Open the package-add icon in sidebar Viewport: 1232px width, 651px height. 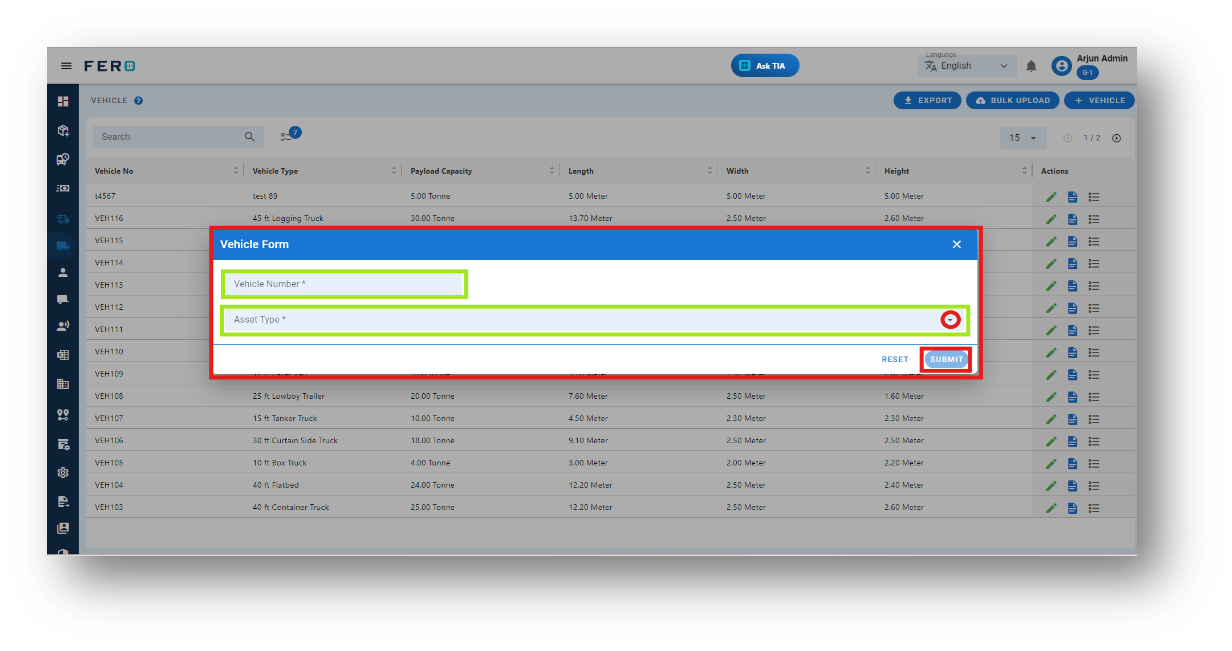pyautogui.click(x=63, y=130)
